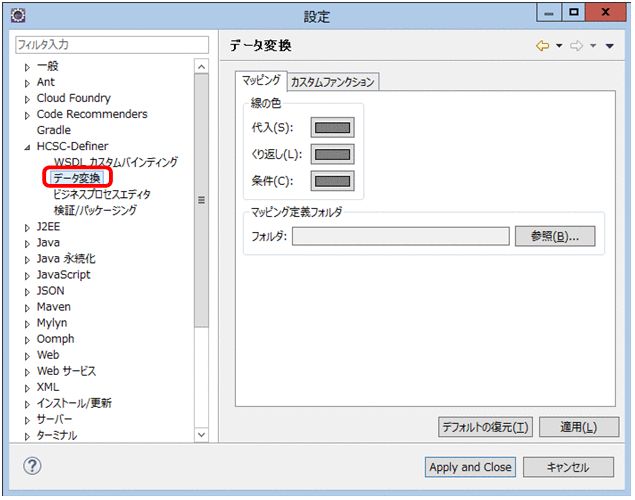
Task: Close the 設定 dialog window
Action: click(x=605, y=13)
